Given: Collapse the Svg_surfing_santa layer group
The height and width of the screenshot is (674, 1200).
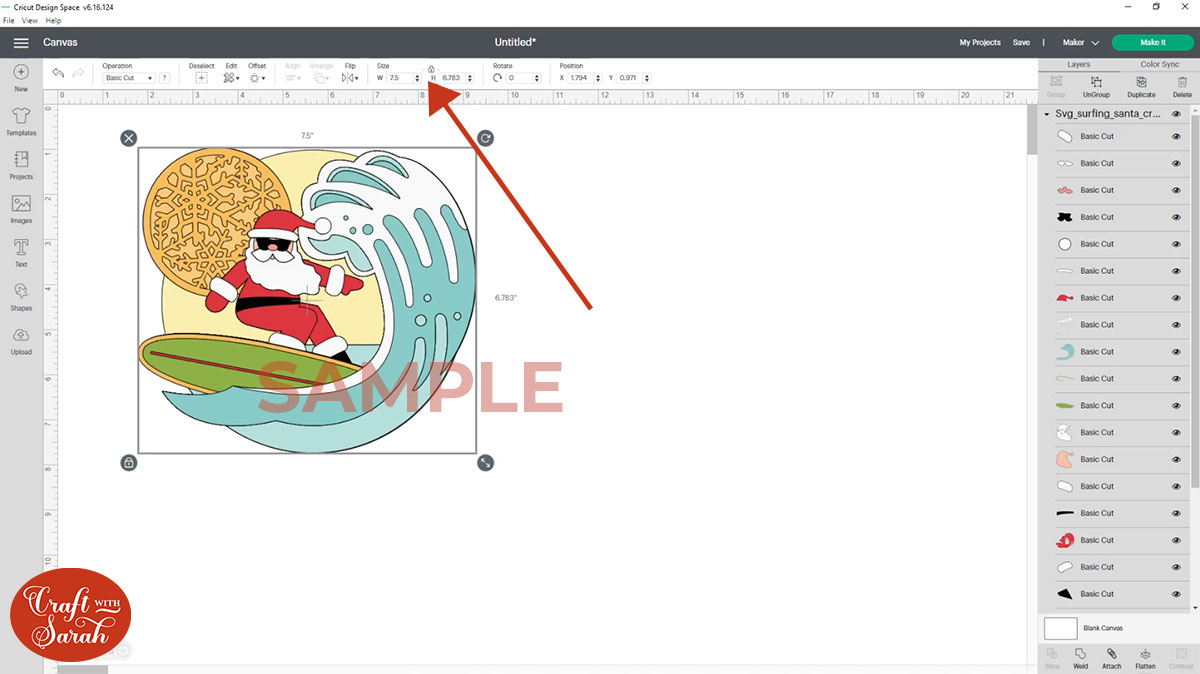Looking at the screenshot, I should point(1046,114).
